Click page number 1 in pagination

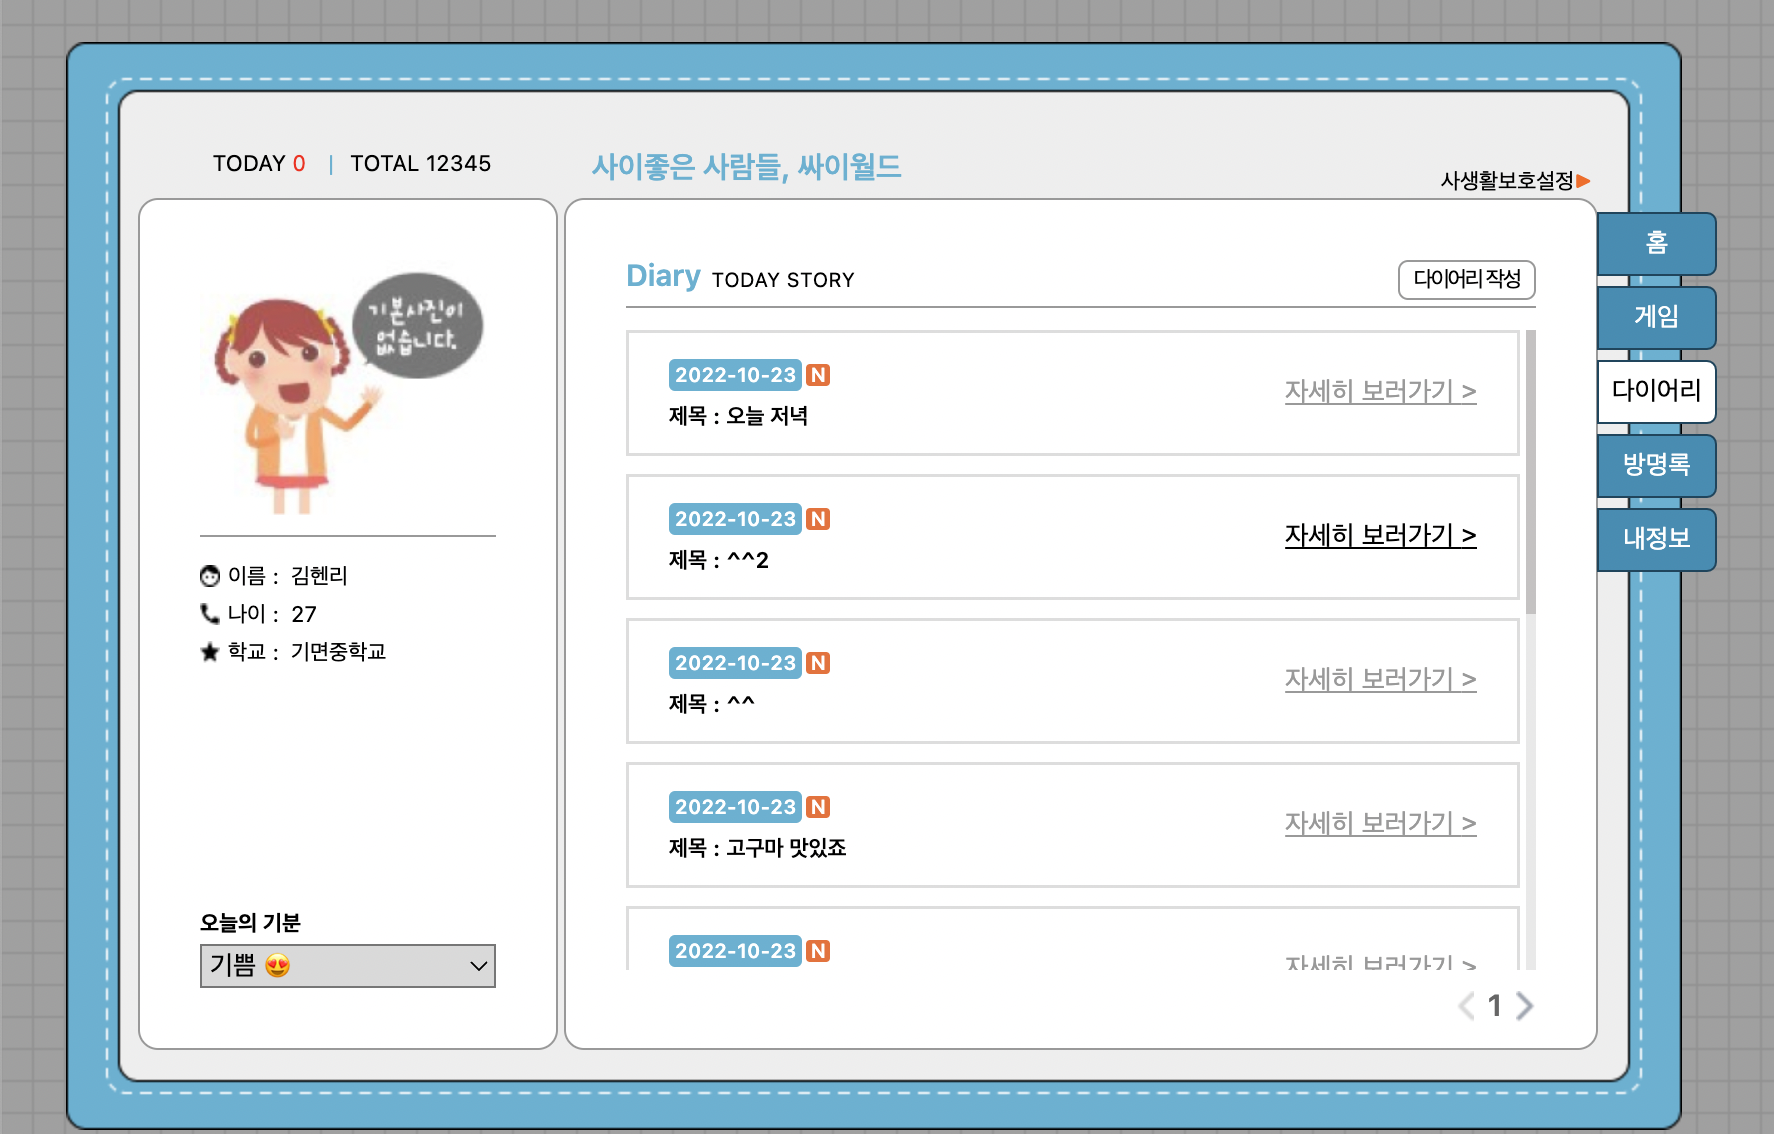[1495, 1007]
